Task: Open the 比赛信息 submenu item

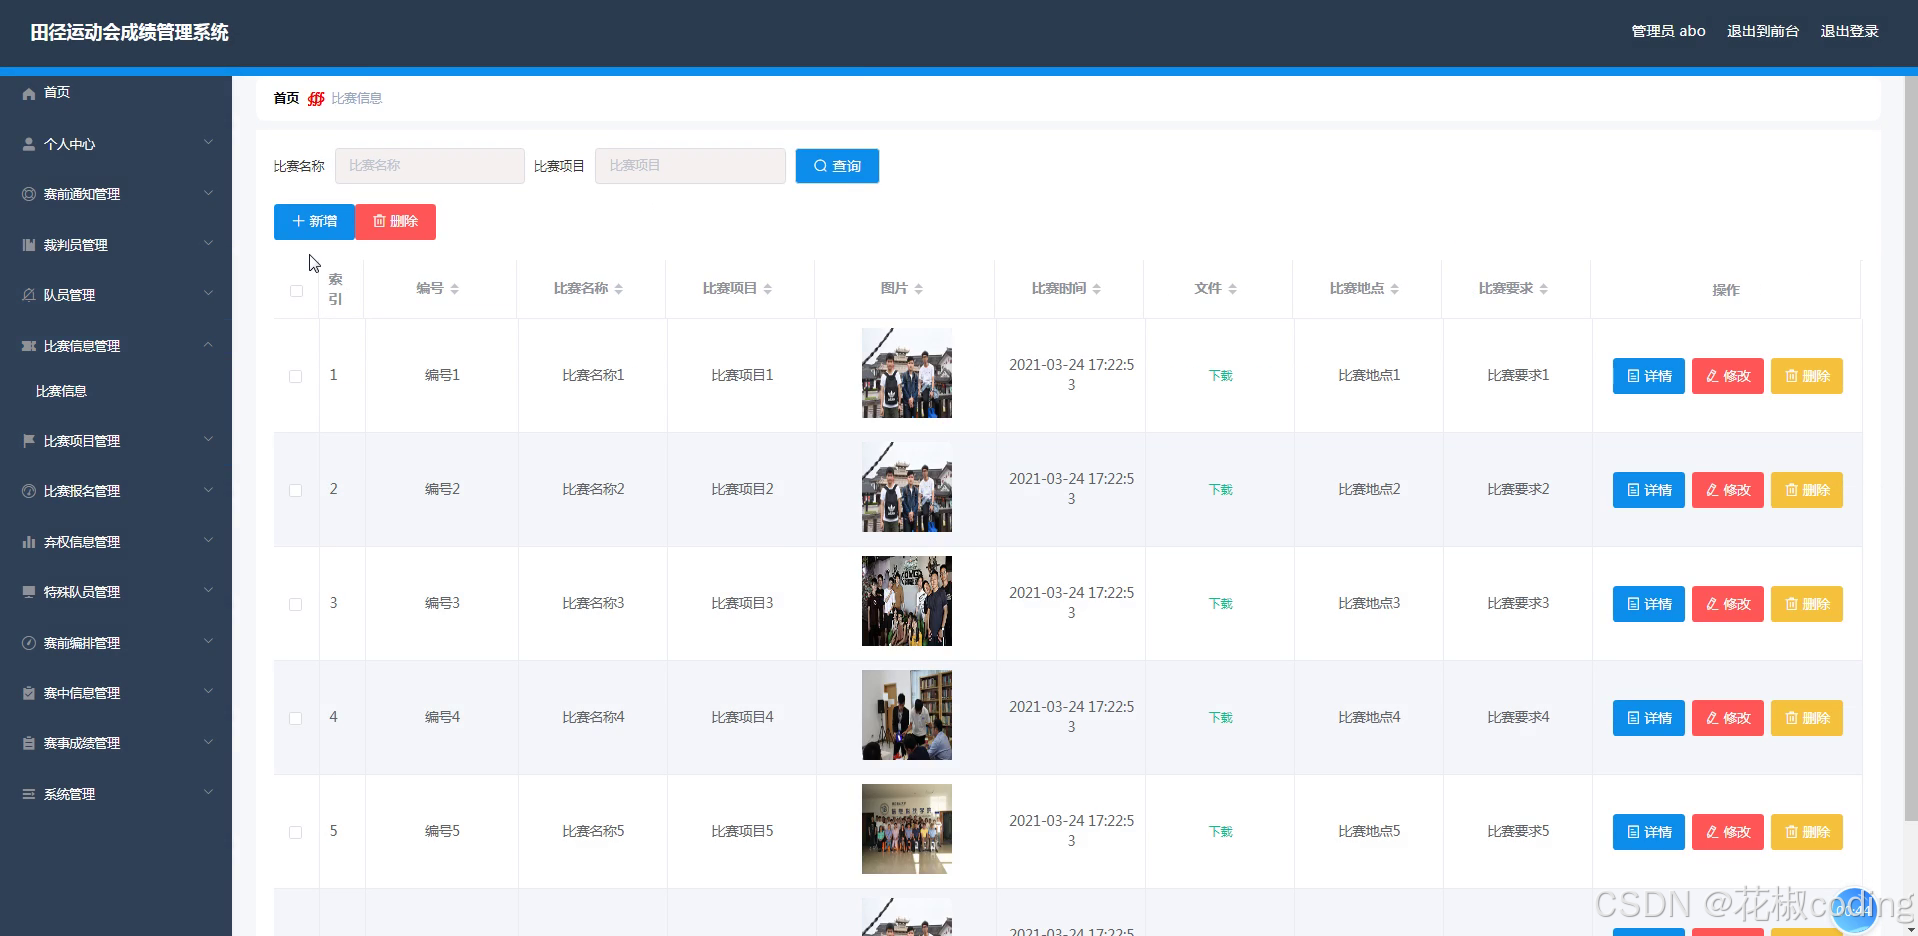Action: [116, 392]
